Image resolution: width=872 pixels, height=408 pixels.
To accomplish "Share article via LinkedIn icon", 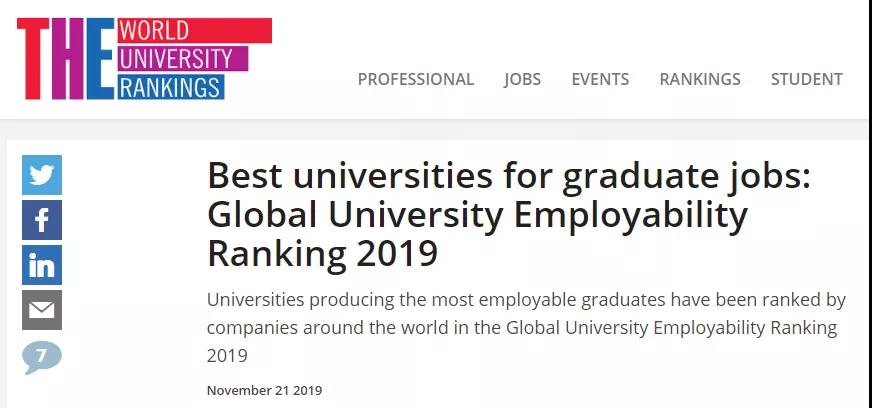I will tap(42, 265).
